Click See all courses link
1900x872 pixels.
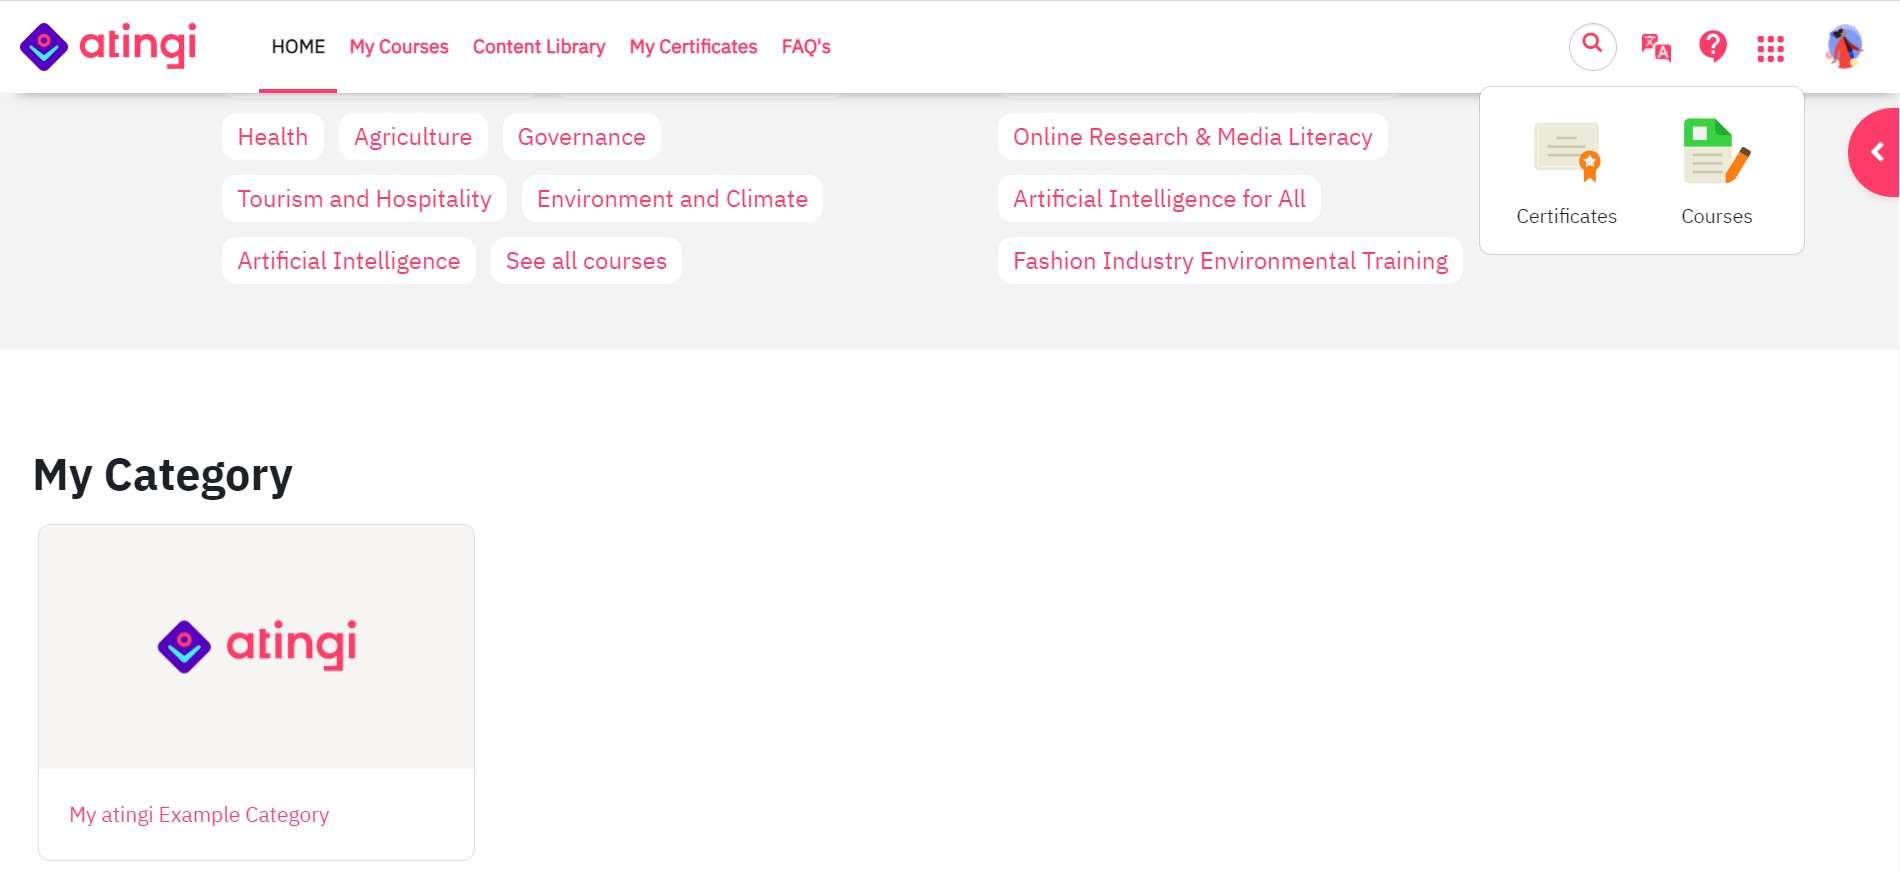pos(586,261)
